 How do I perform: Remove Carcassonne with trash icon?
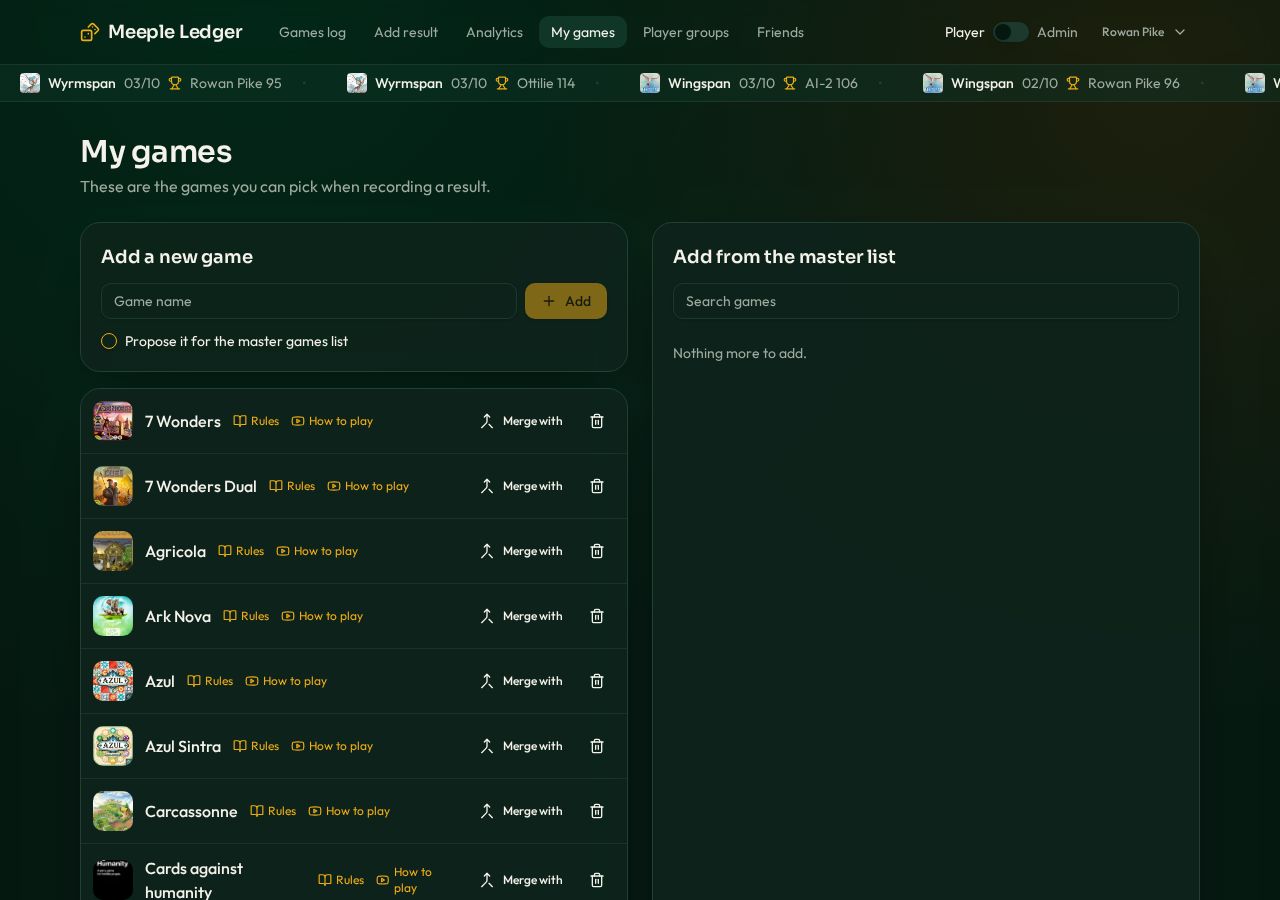[597, 811]
